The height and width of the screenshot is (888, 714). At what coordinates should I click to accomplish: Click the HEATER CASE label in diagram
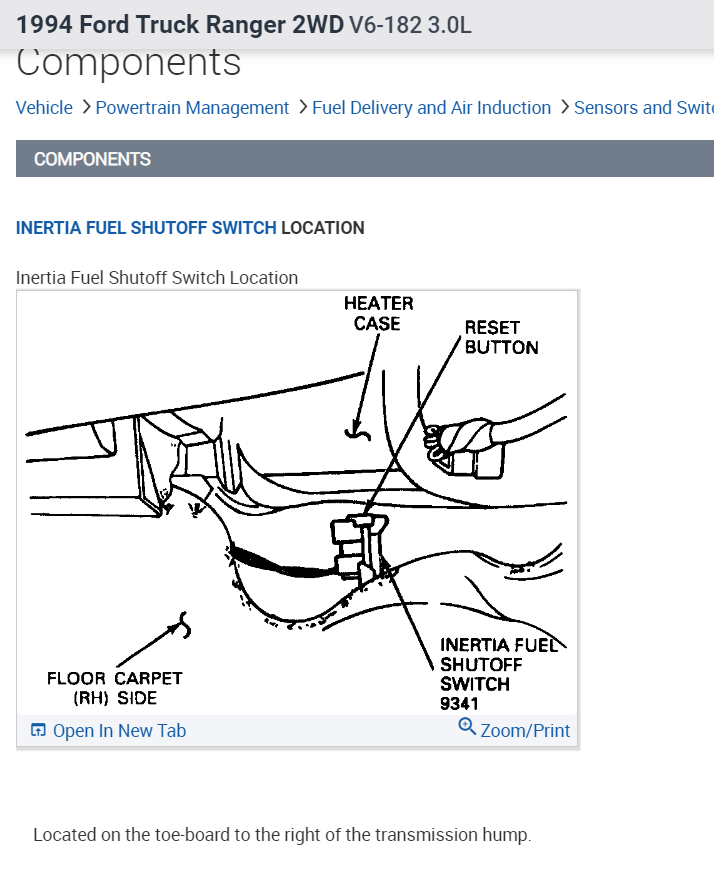[x=378, y=313]
